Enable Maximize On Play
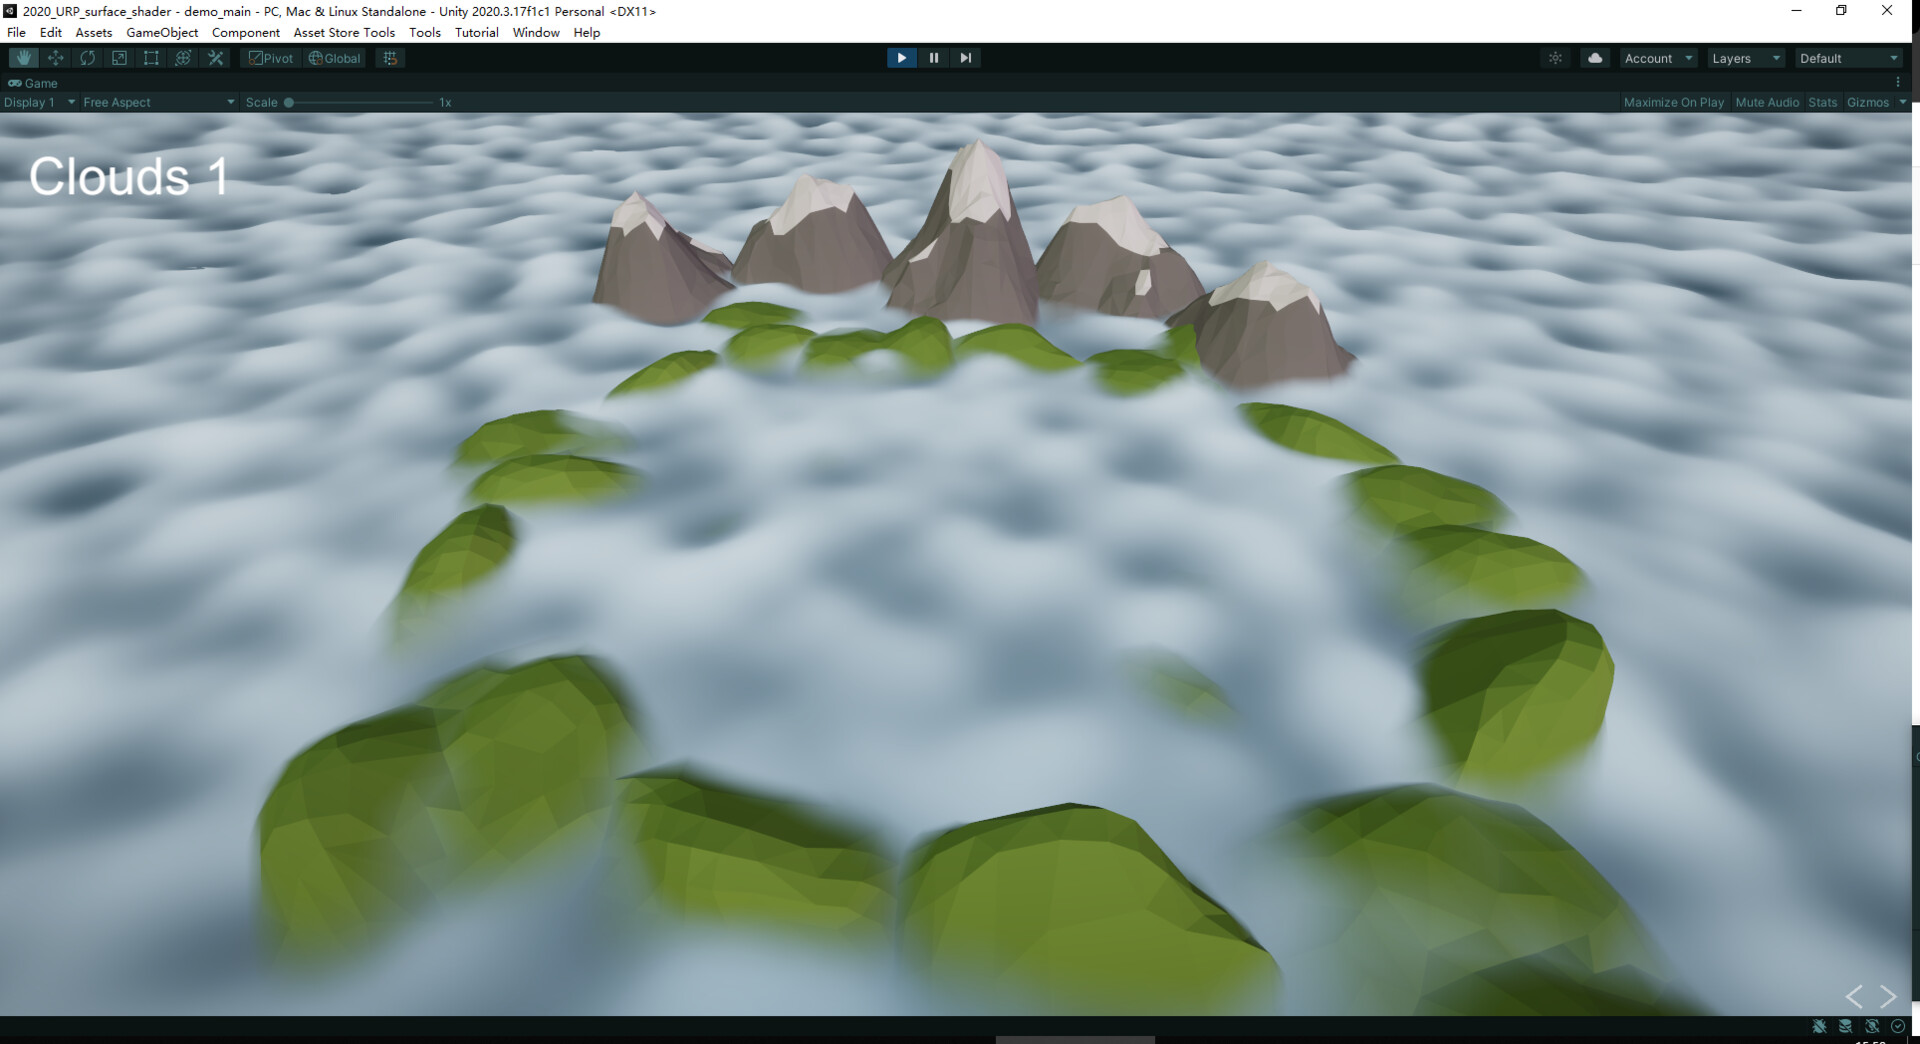The width and height of the screenshot is (1920, 1044). (1673, 102)
